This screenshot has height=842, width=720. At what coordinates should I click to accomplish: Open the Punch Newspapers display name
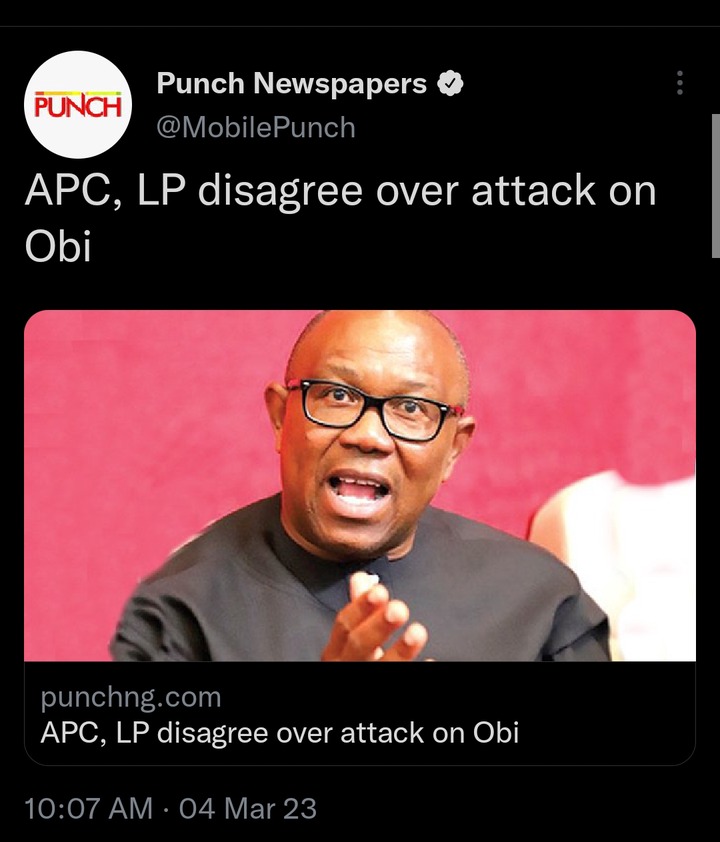pos(292,83)
